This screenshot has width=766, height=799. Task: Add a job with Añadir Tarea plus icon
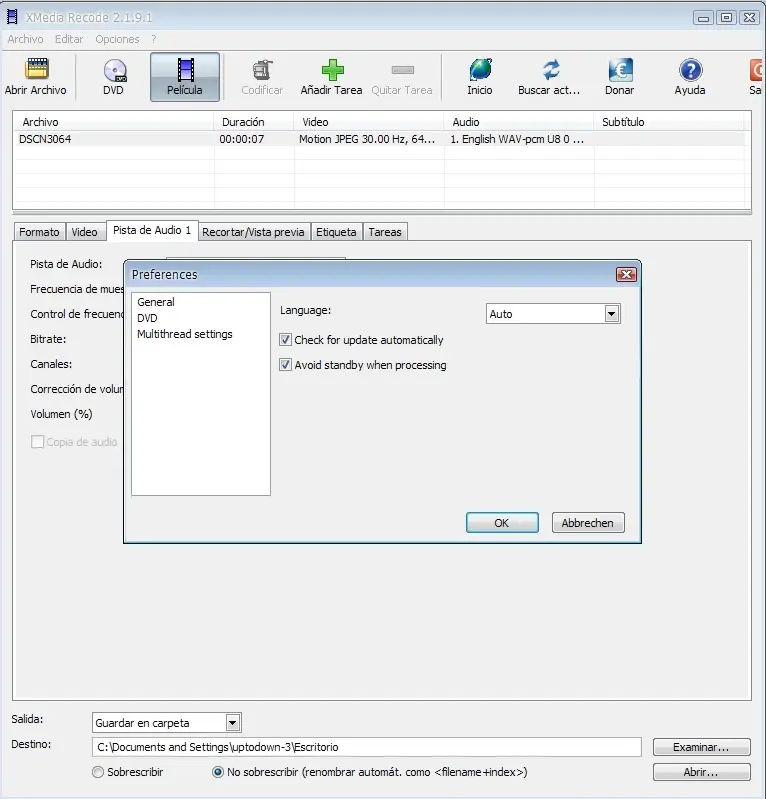[332, 76]
